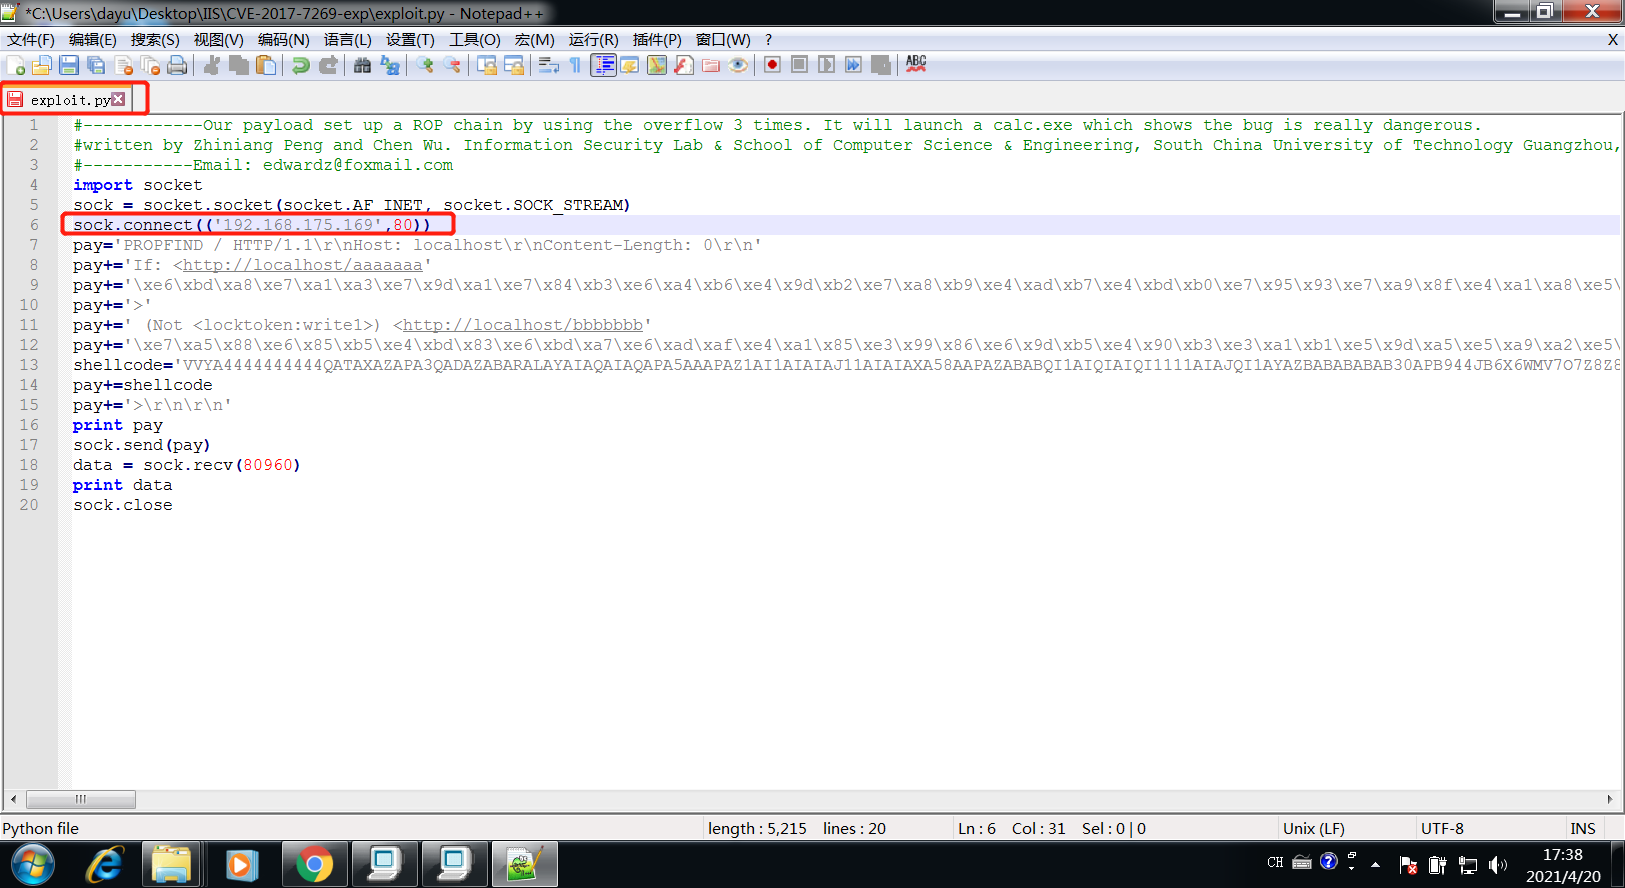
Task: Open the 运行(R) menu
Action: pos(594,40)
